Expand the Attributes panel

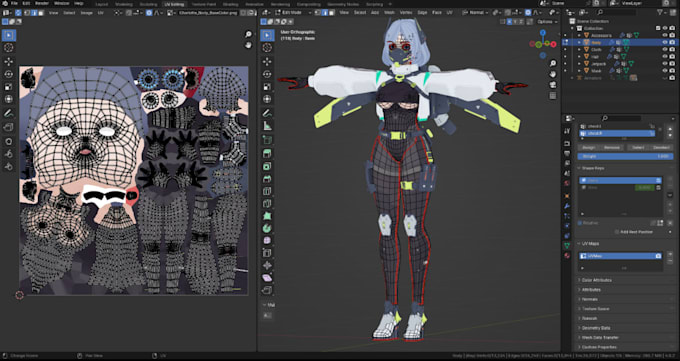(591, 290)
